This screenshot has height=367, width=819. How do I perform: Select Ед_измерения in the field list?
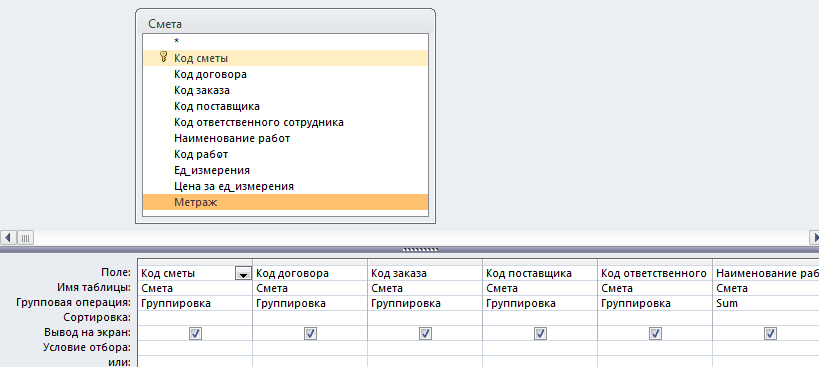point(285,171)
